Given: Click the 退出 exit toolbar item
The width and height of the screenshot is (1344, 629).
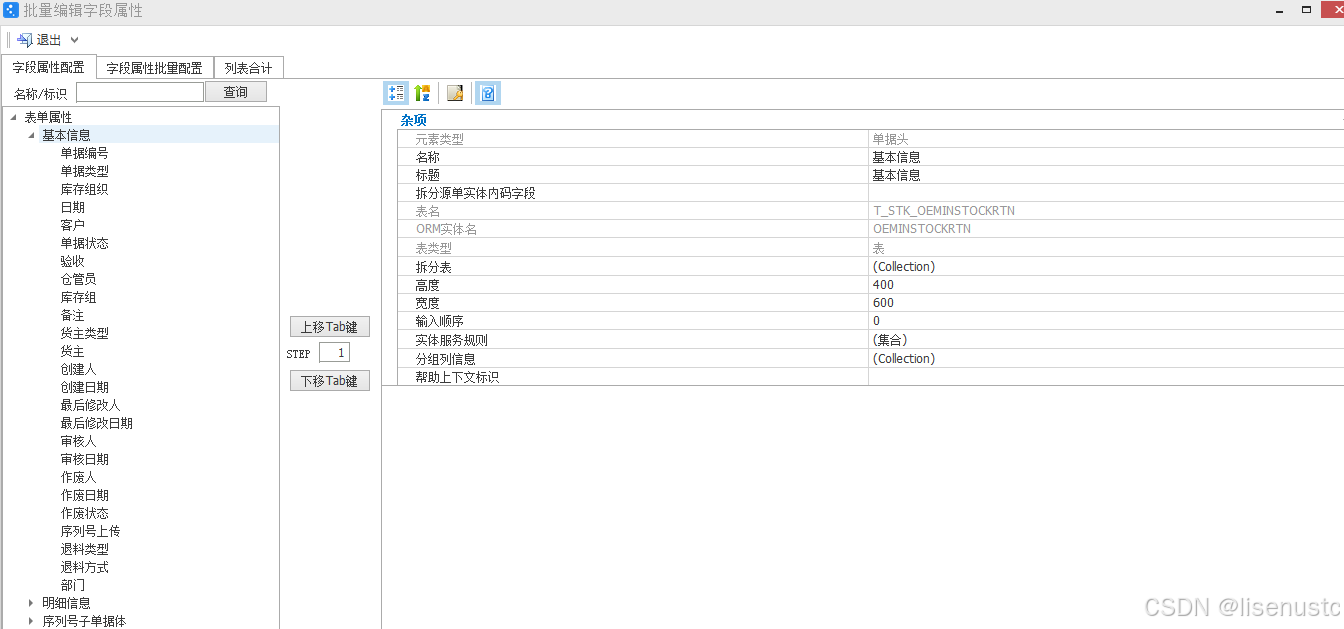Looking at the screenshot, I should point(40,40).
